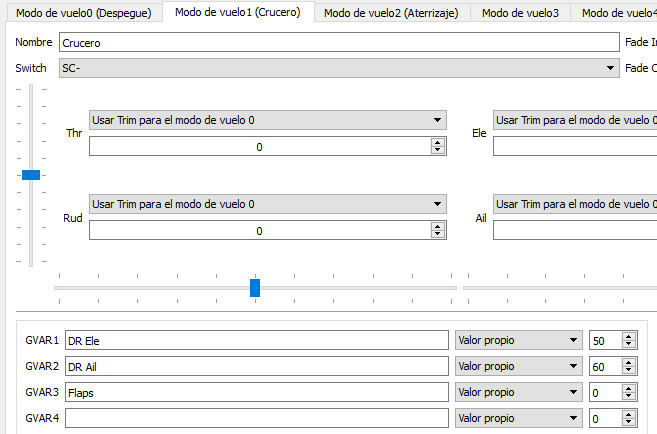Screen dimensions: 657x434
Task: Click the vertical throttle trim slider handle
Action: point(31,174)
